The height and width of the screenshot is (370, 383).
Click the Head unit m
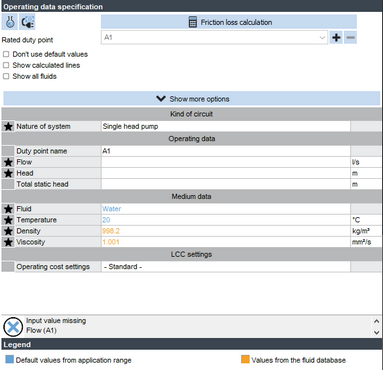coord(355,173)
